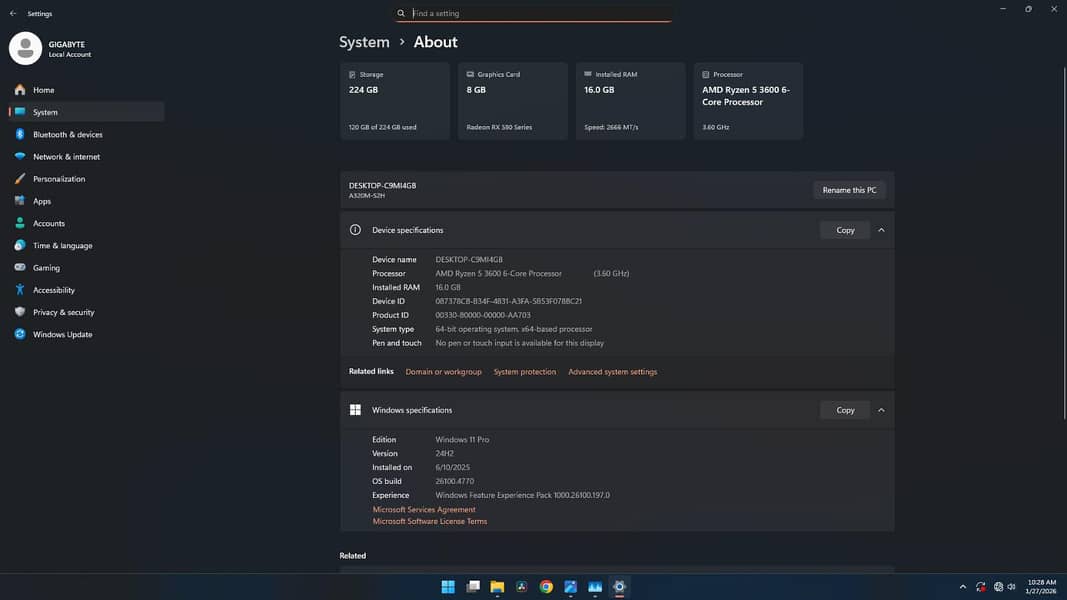The image size is (1067, 600).
Task: Click the Find a setting search box
Action: pyautogui.click(x=537, y=13)
